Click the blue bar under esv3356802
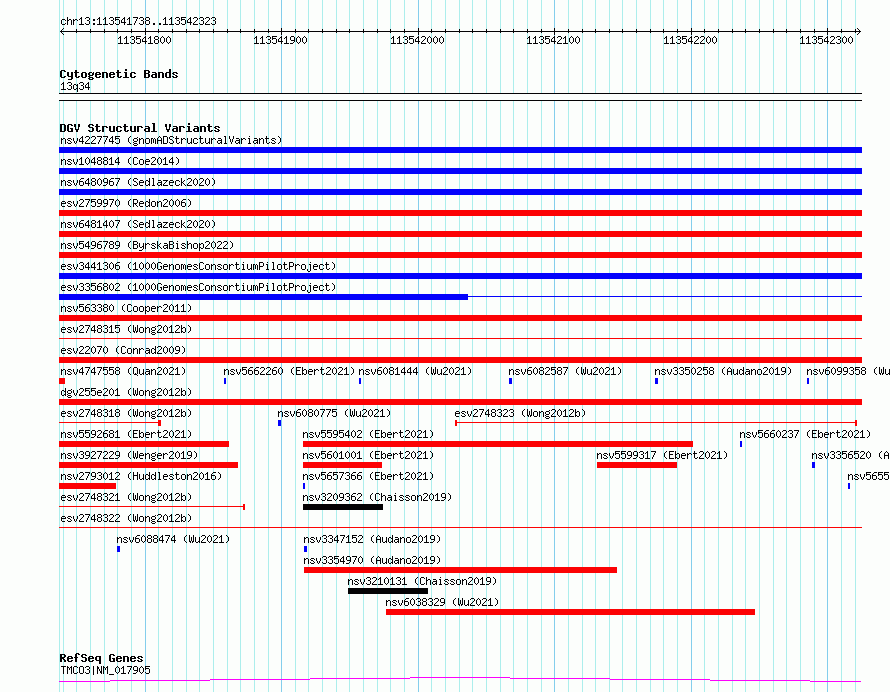Screen dimensions: 890x692 [263, 297]
